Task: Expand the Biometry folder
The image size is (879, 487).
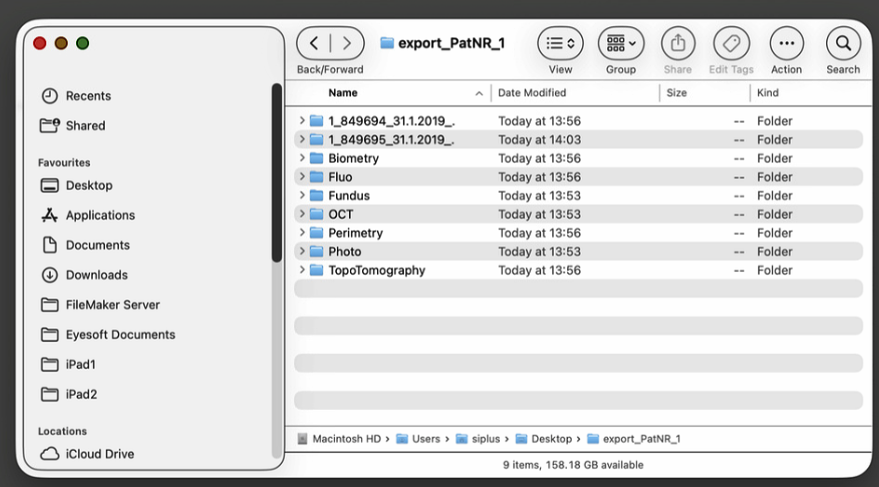Action: pyautogui.click(x=302, y=158)
